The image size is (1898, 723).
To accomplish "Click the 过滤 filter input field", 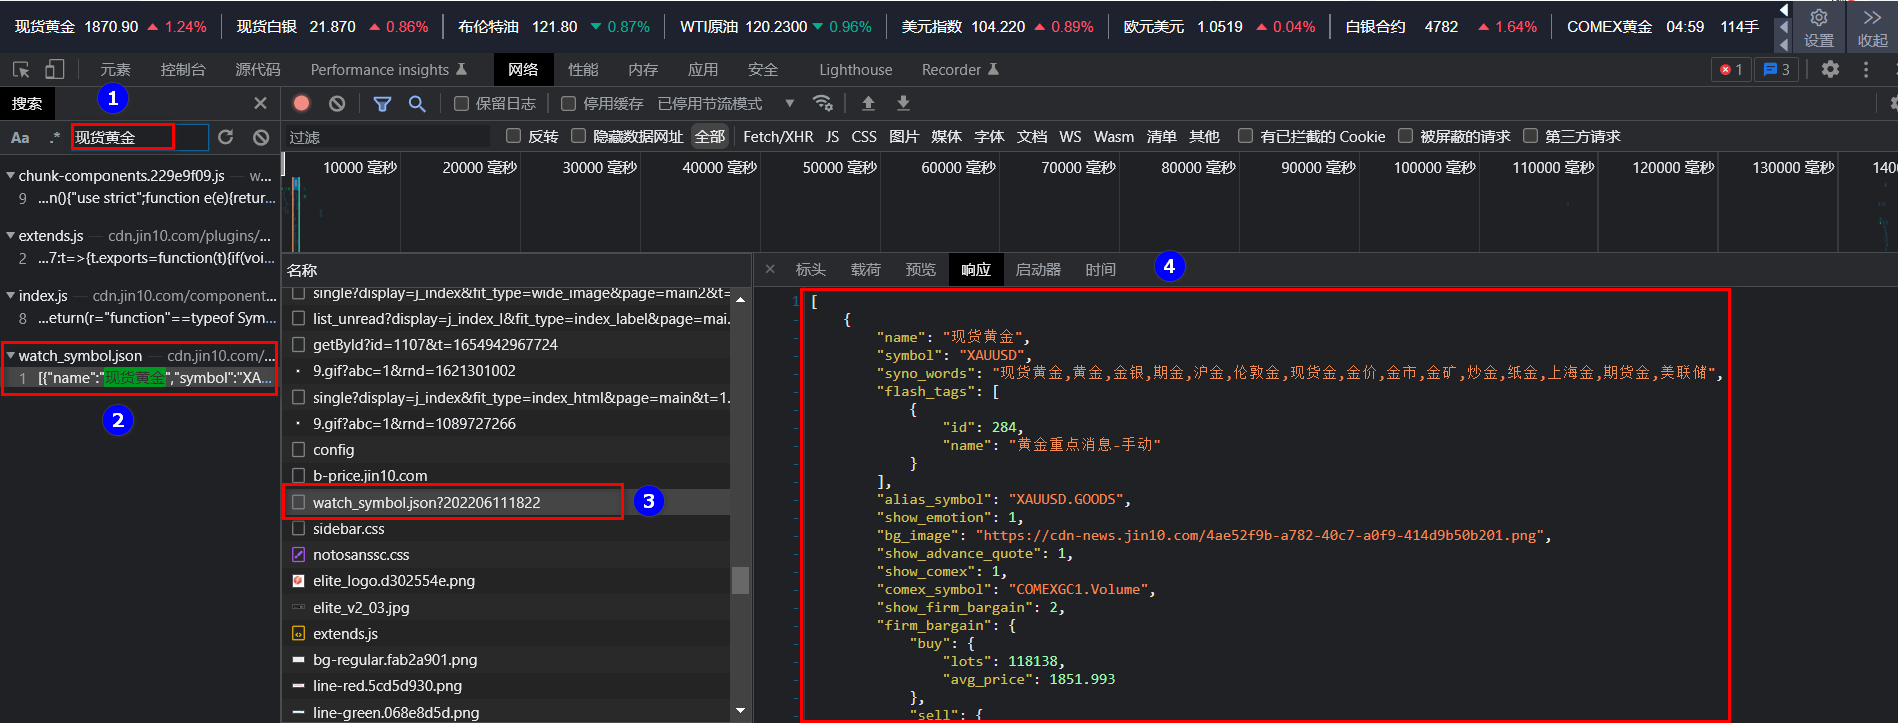I will tap(390, 137).
